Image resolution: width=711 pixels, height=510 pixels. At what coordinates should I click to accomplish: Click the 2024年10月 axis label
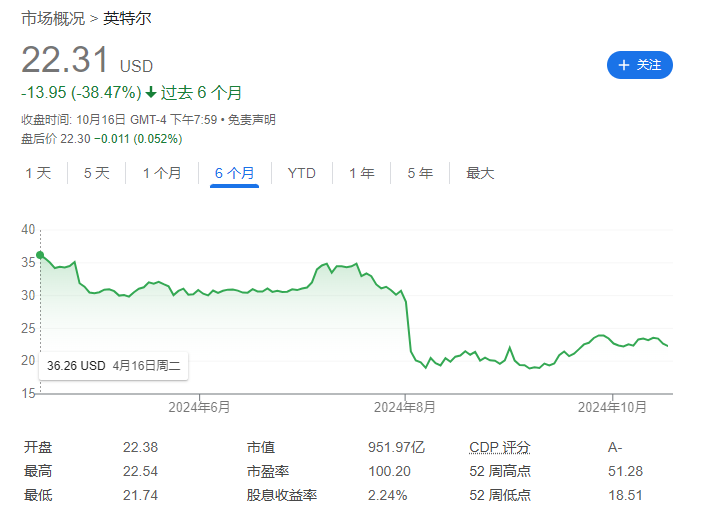pyautogui.click(x=612, y=407)
